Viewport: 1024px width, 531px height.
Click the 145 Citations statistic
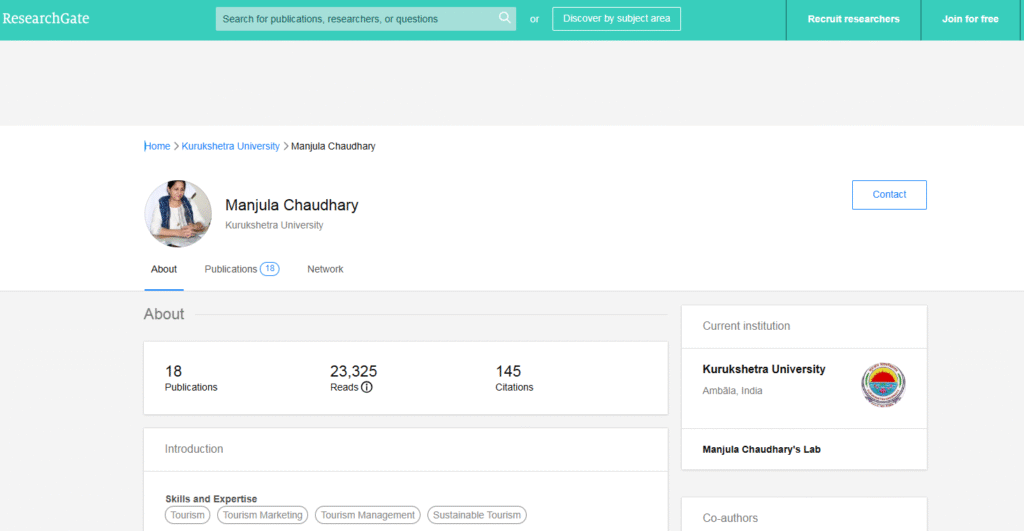[x=514, y=378]
